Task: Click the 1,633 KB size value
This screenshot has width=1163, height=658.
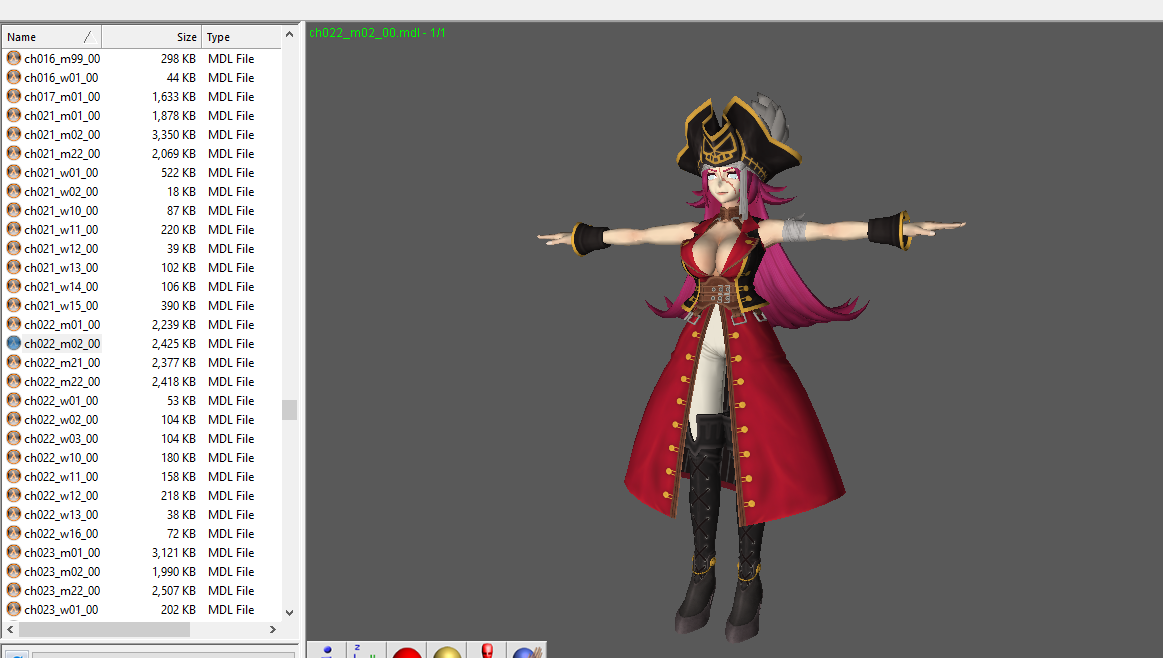Action: pos(174,96)
